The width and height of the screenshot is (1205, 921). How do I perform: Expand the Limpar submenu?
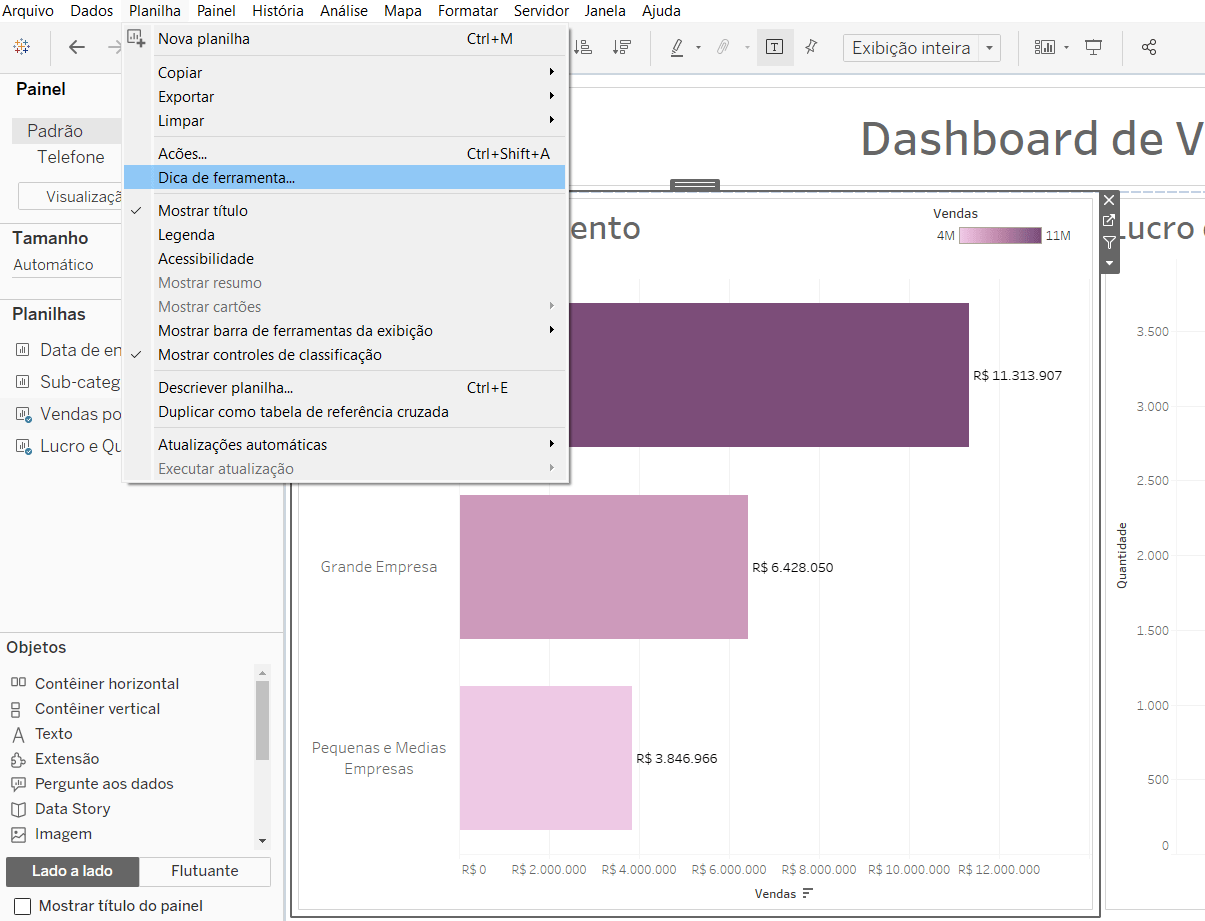pyautogui.click(x=346, y=121)
